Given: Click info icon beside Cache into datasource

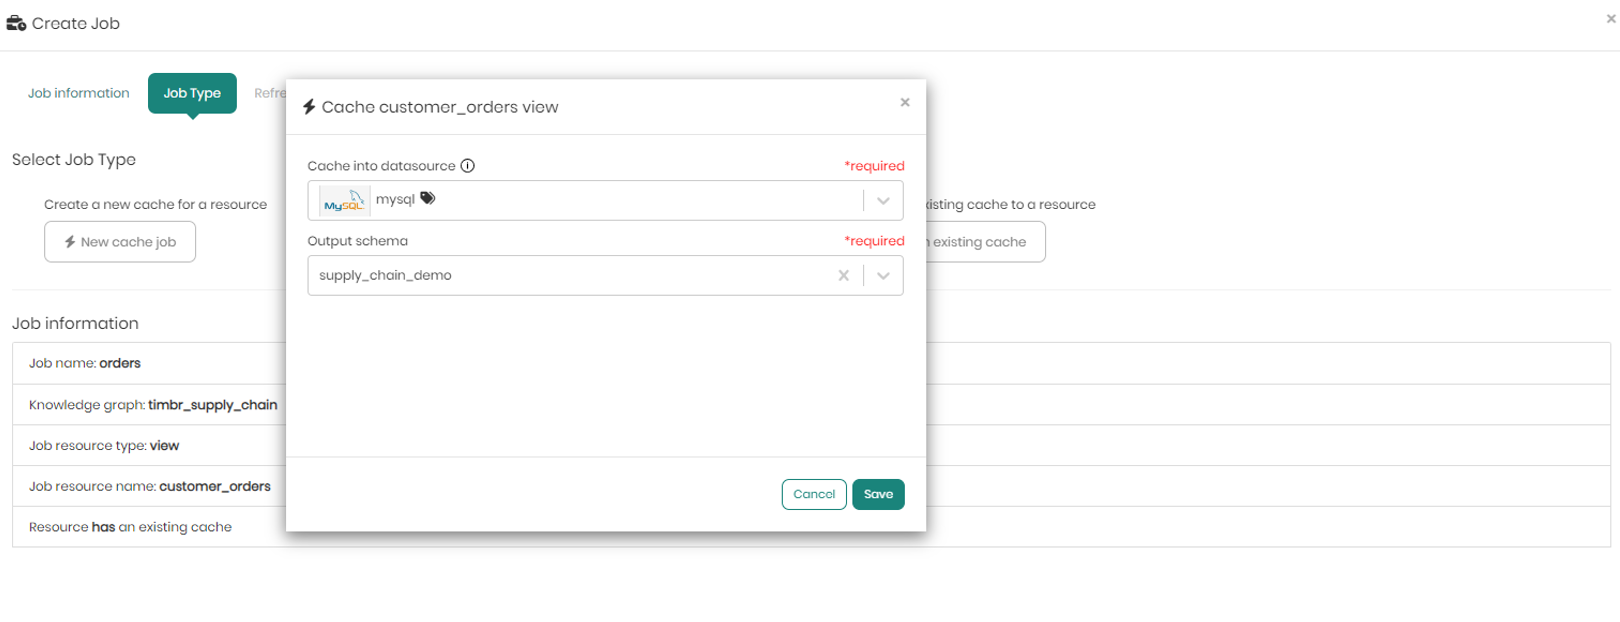Looking at the screenshot, I should coord(467,166).
